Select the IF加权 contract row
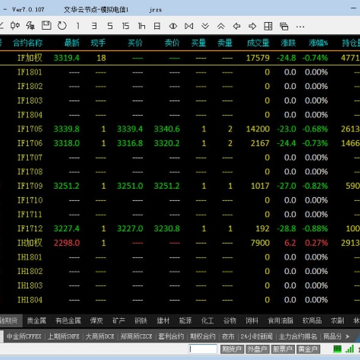Viewport: 360px width, 360px height. pos(180,58)
